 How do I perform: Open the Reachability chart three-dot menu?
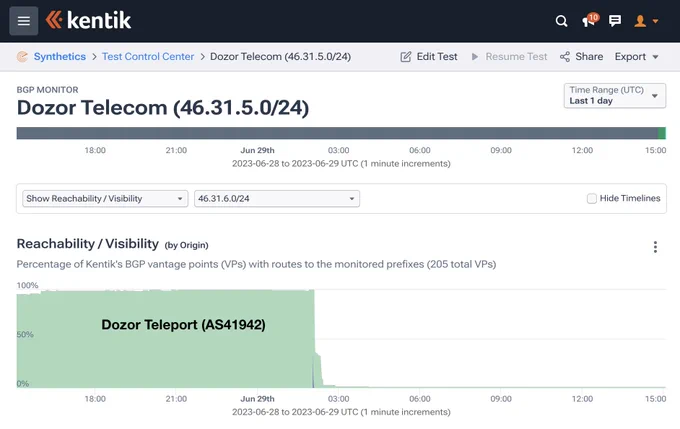655,247
